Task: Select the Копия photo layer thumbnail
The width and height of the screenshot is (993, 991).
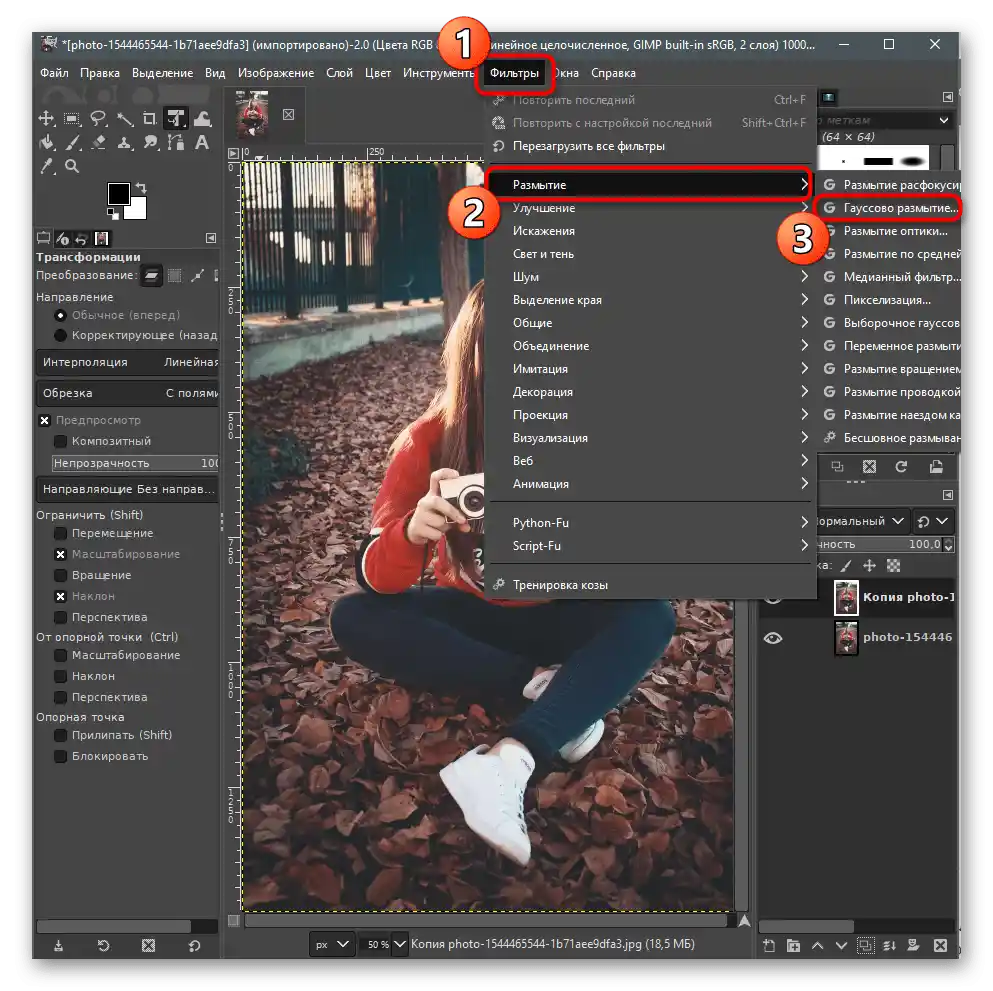Action: (846, 598)
